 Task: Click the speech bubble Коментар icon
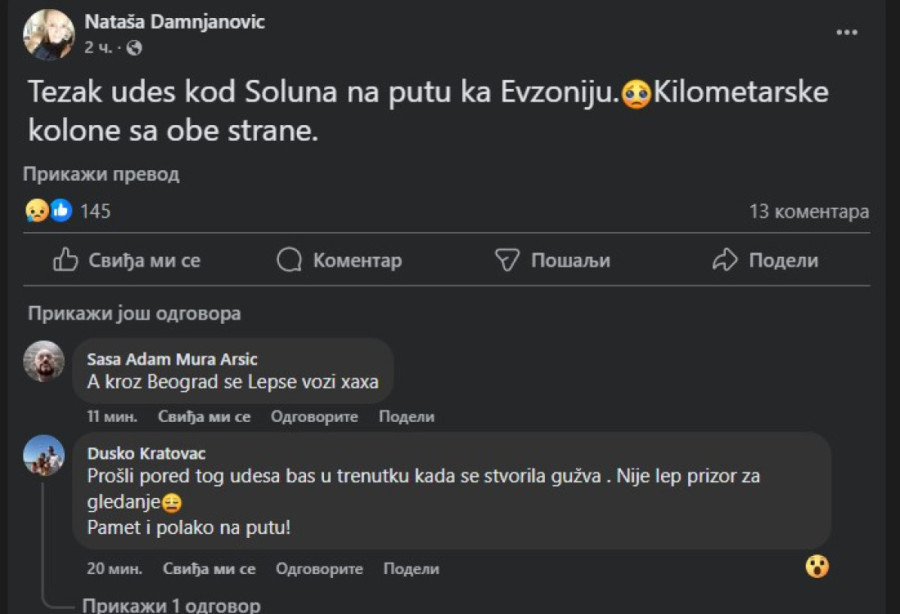pyautogui.click(x=290, y=260)
